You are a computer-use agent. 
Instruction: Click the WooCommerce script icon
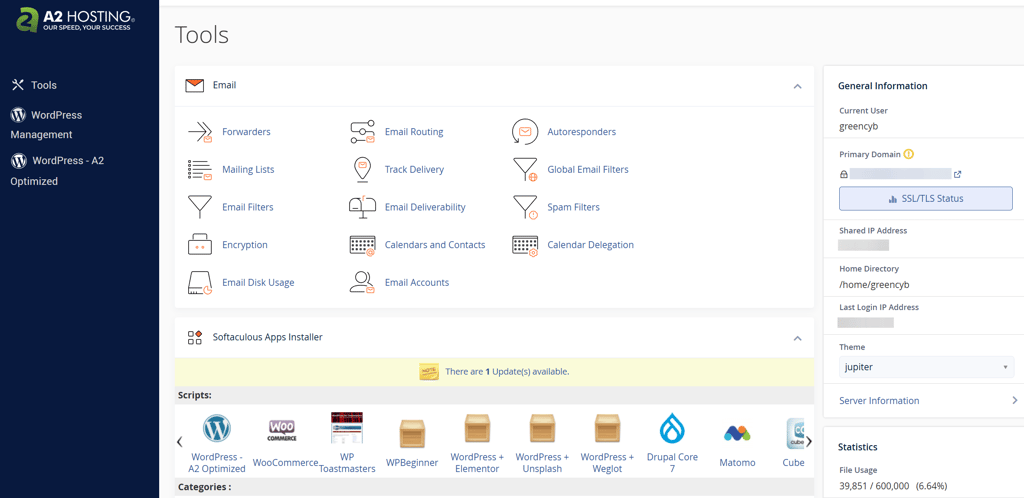tap(282, 430)
